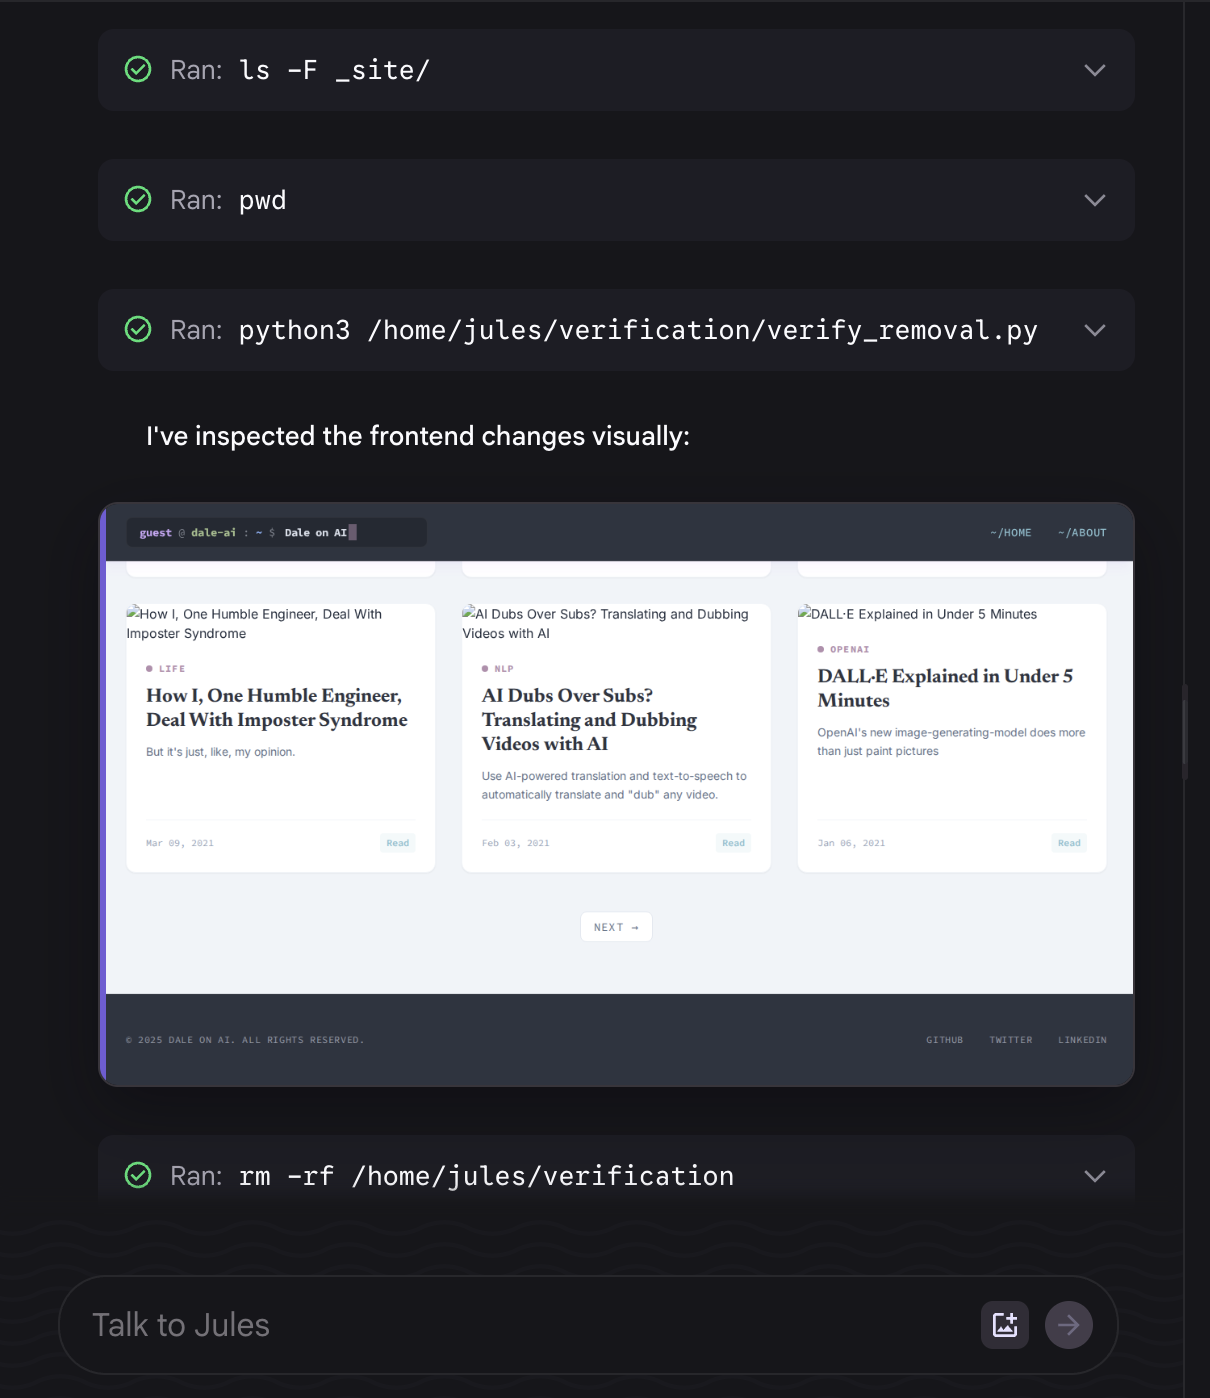The width and height of the screenshot is (1210, 1398).
Task: Click the add image attachment icon
Action: click(1004, 1325)
